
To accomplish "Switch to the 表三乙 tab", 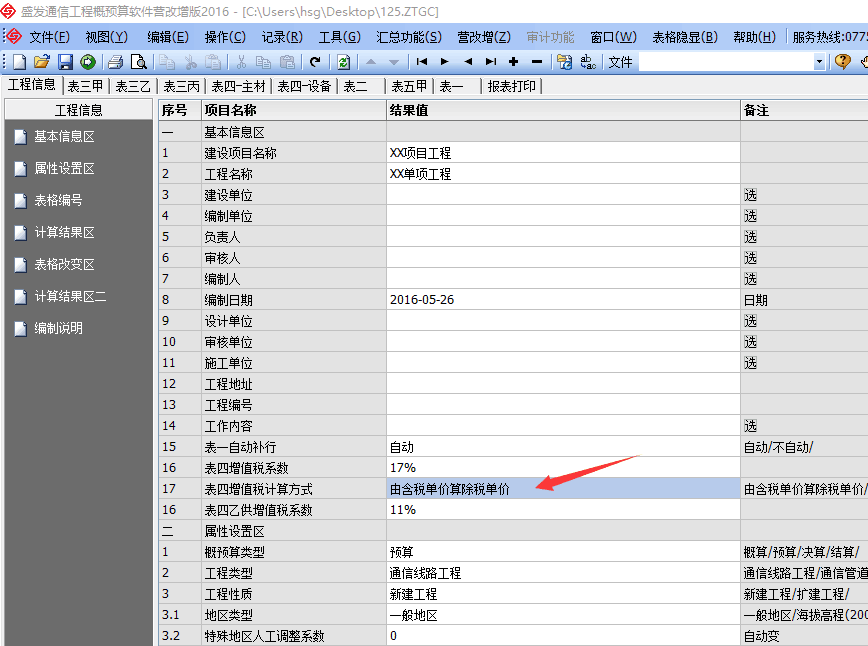I will pyautogui.click(x=133, y=86).
